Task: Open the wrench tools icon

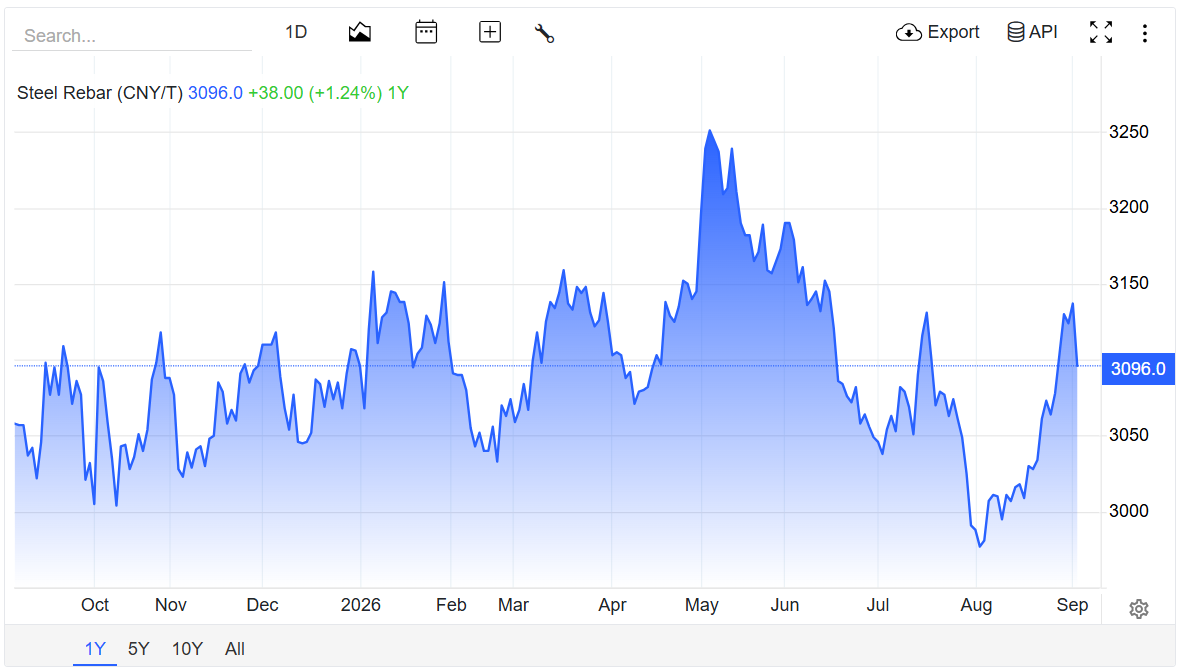Action: point(545,33)
